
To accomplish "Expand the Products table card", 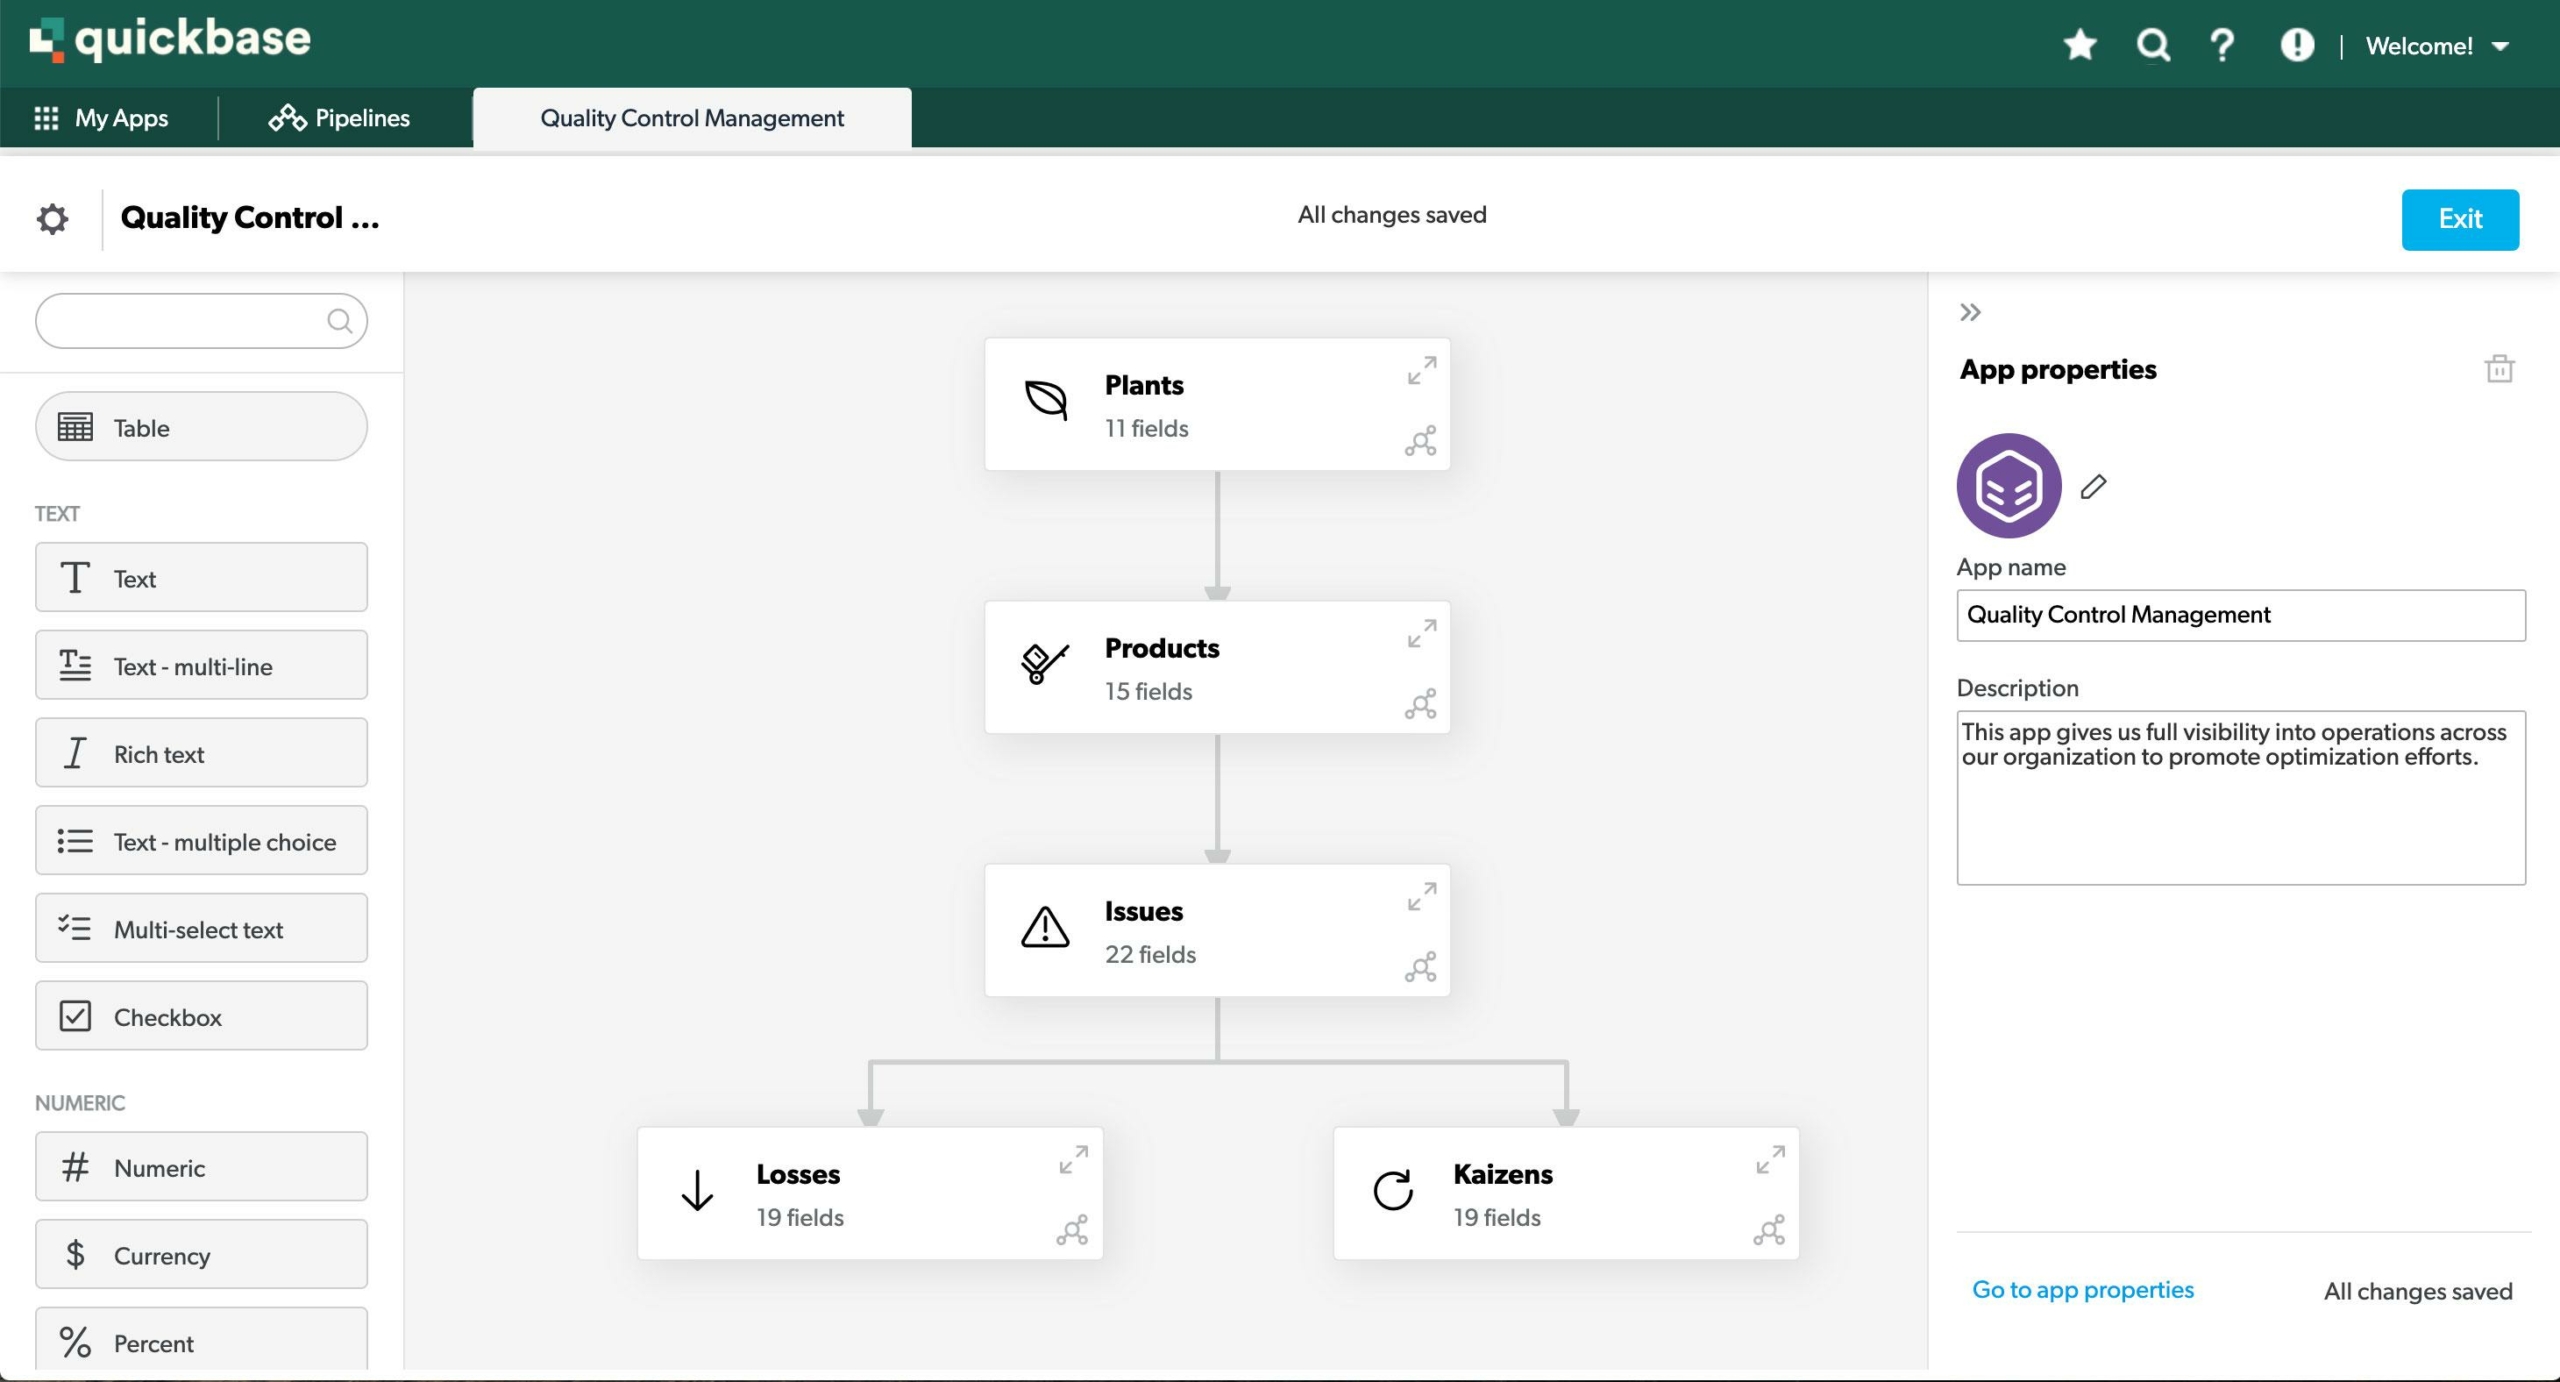I will click(x=1421, y=634).
